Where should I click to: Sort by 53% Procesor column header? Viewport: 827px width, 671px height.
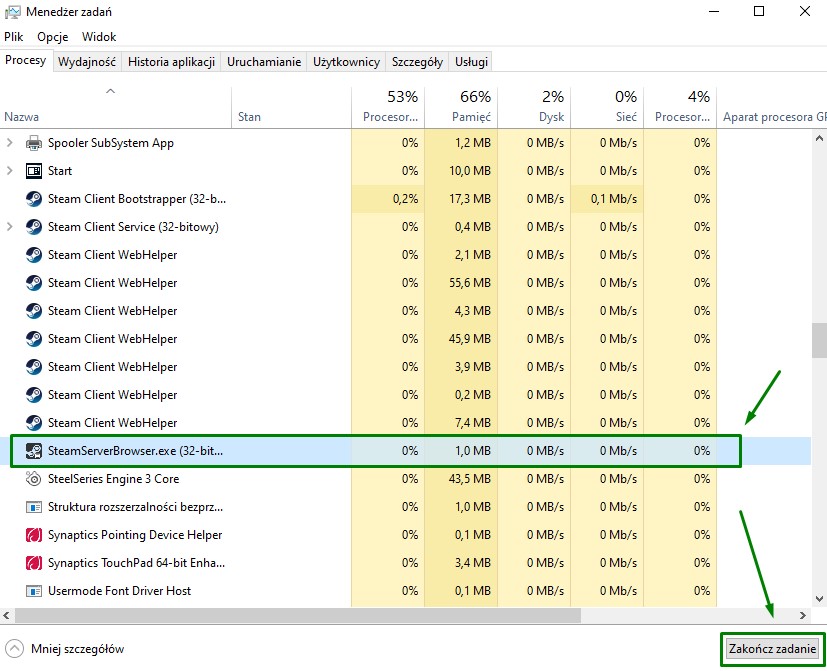[x=388, y=107]
